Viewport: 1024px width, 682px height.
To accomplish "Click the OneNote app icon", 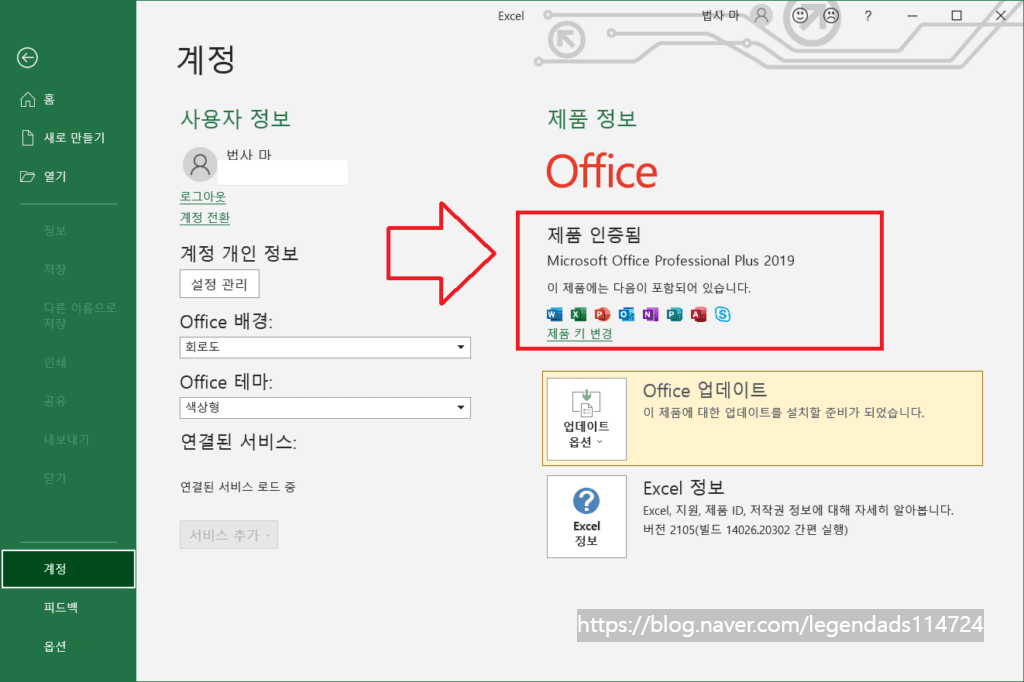I will click(650, 315).
